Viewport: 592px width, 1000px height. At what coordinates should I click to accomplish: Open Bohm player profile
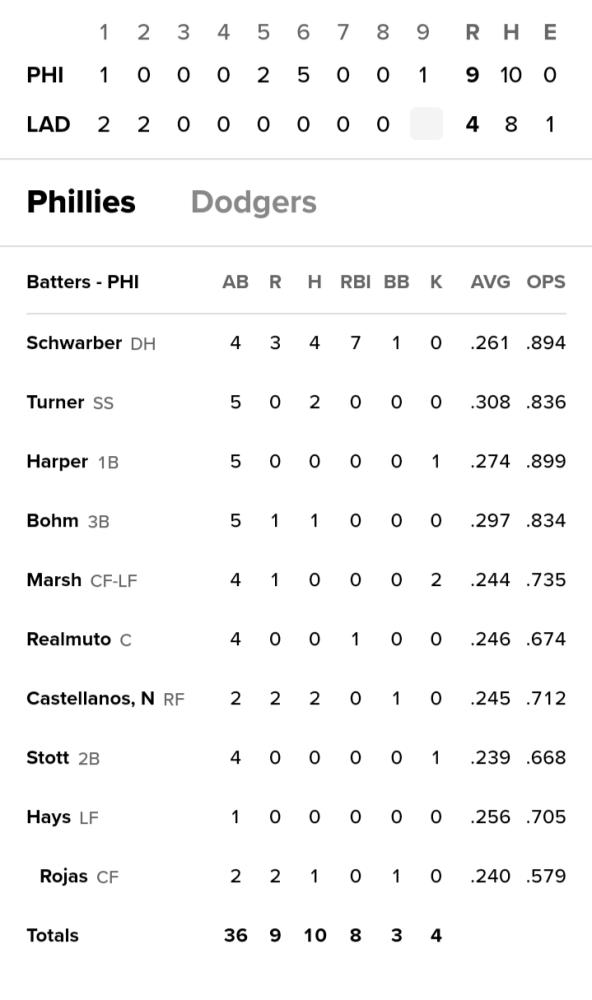click(52, 521)
